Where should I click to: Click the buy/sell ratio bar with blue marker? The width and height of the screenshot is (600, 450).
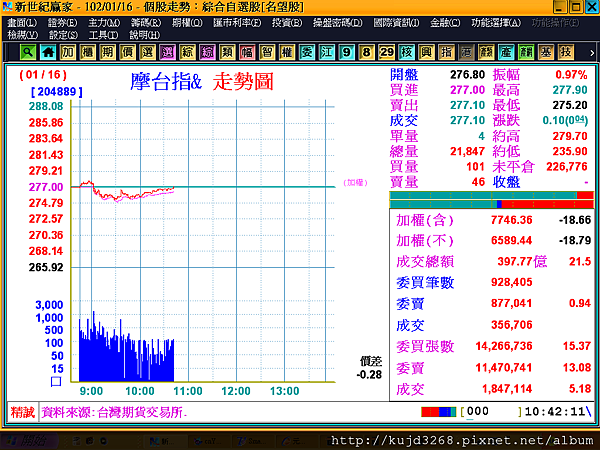tap(492, 204)
